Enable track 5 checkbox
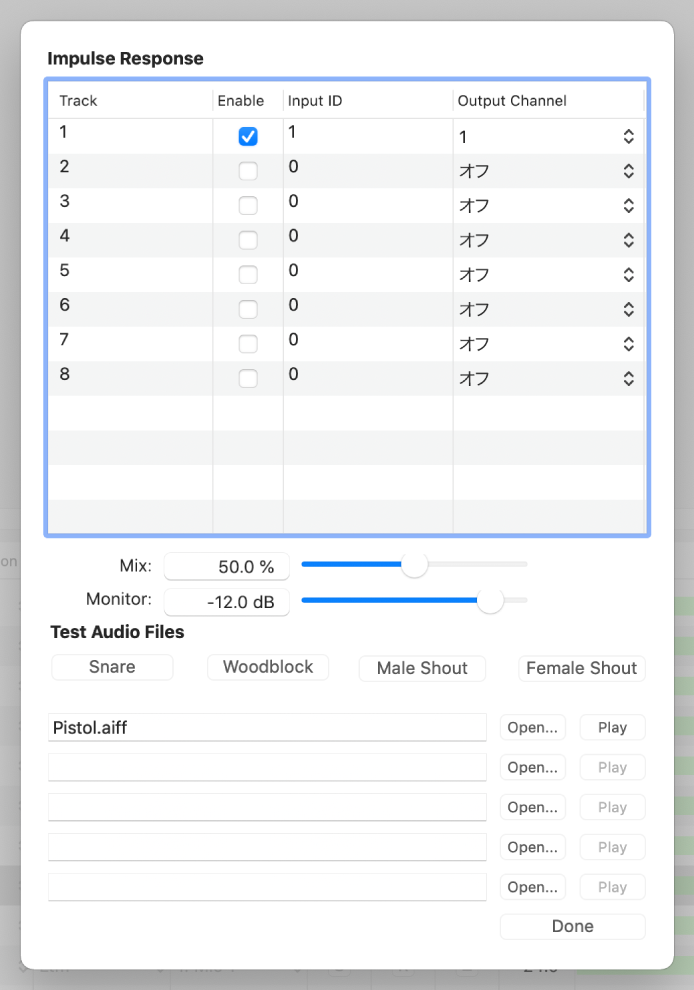694x990 pixels. [248, 275]
